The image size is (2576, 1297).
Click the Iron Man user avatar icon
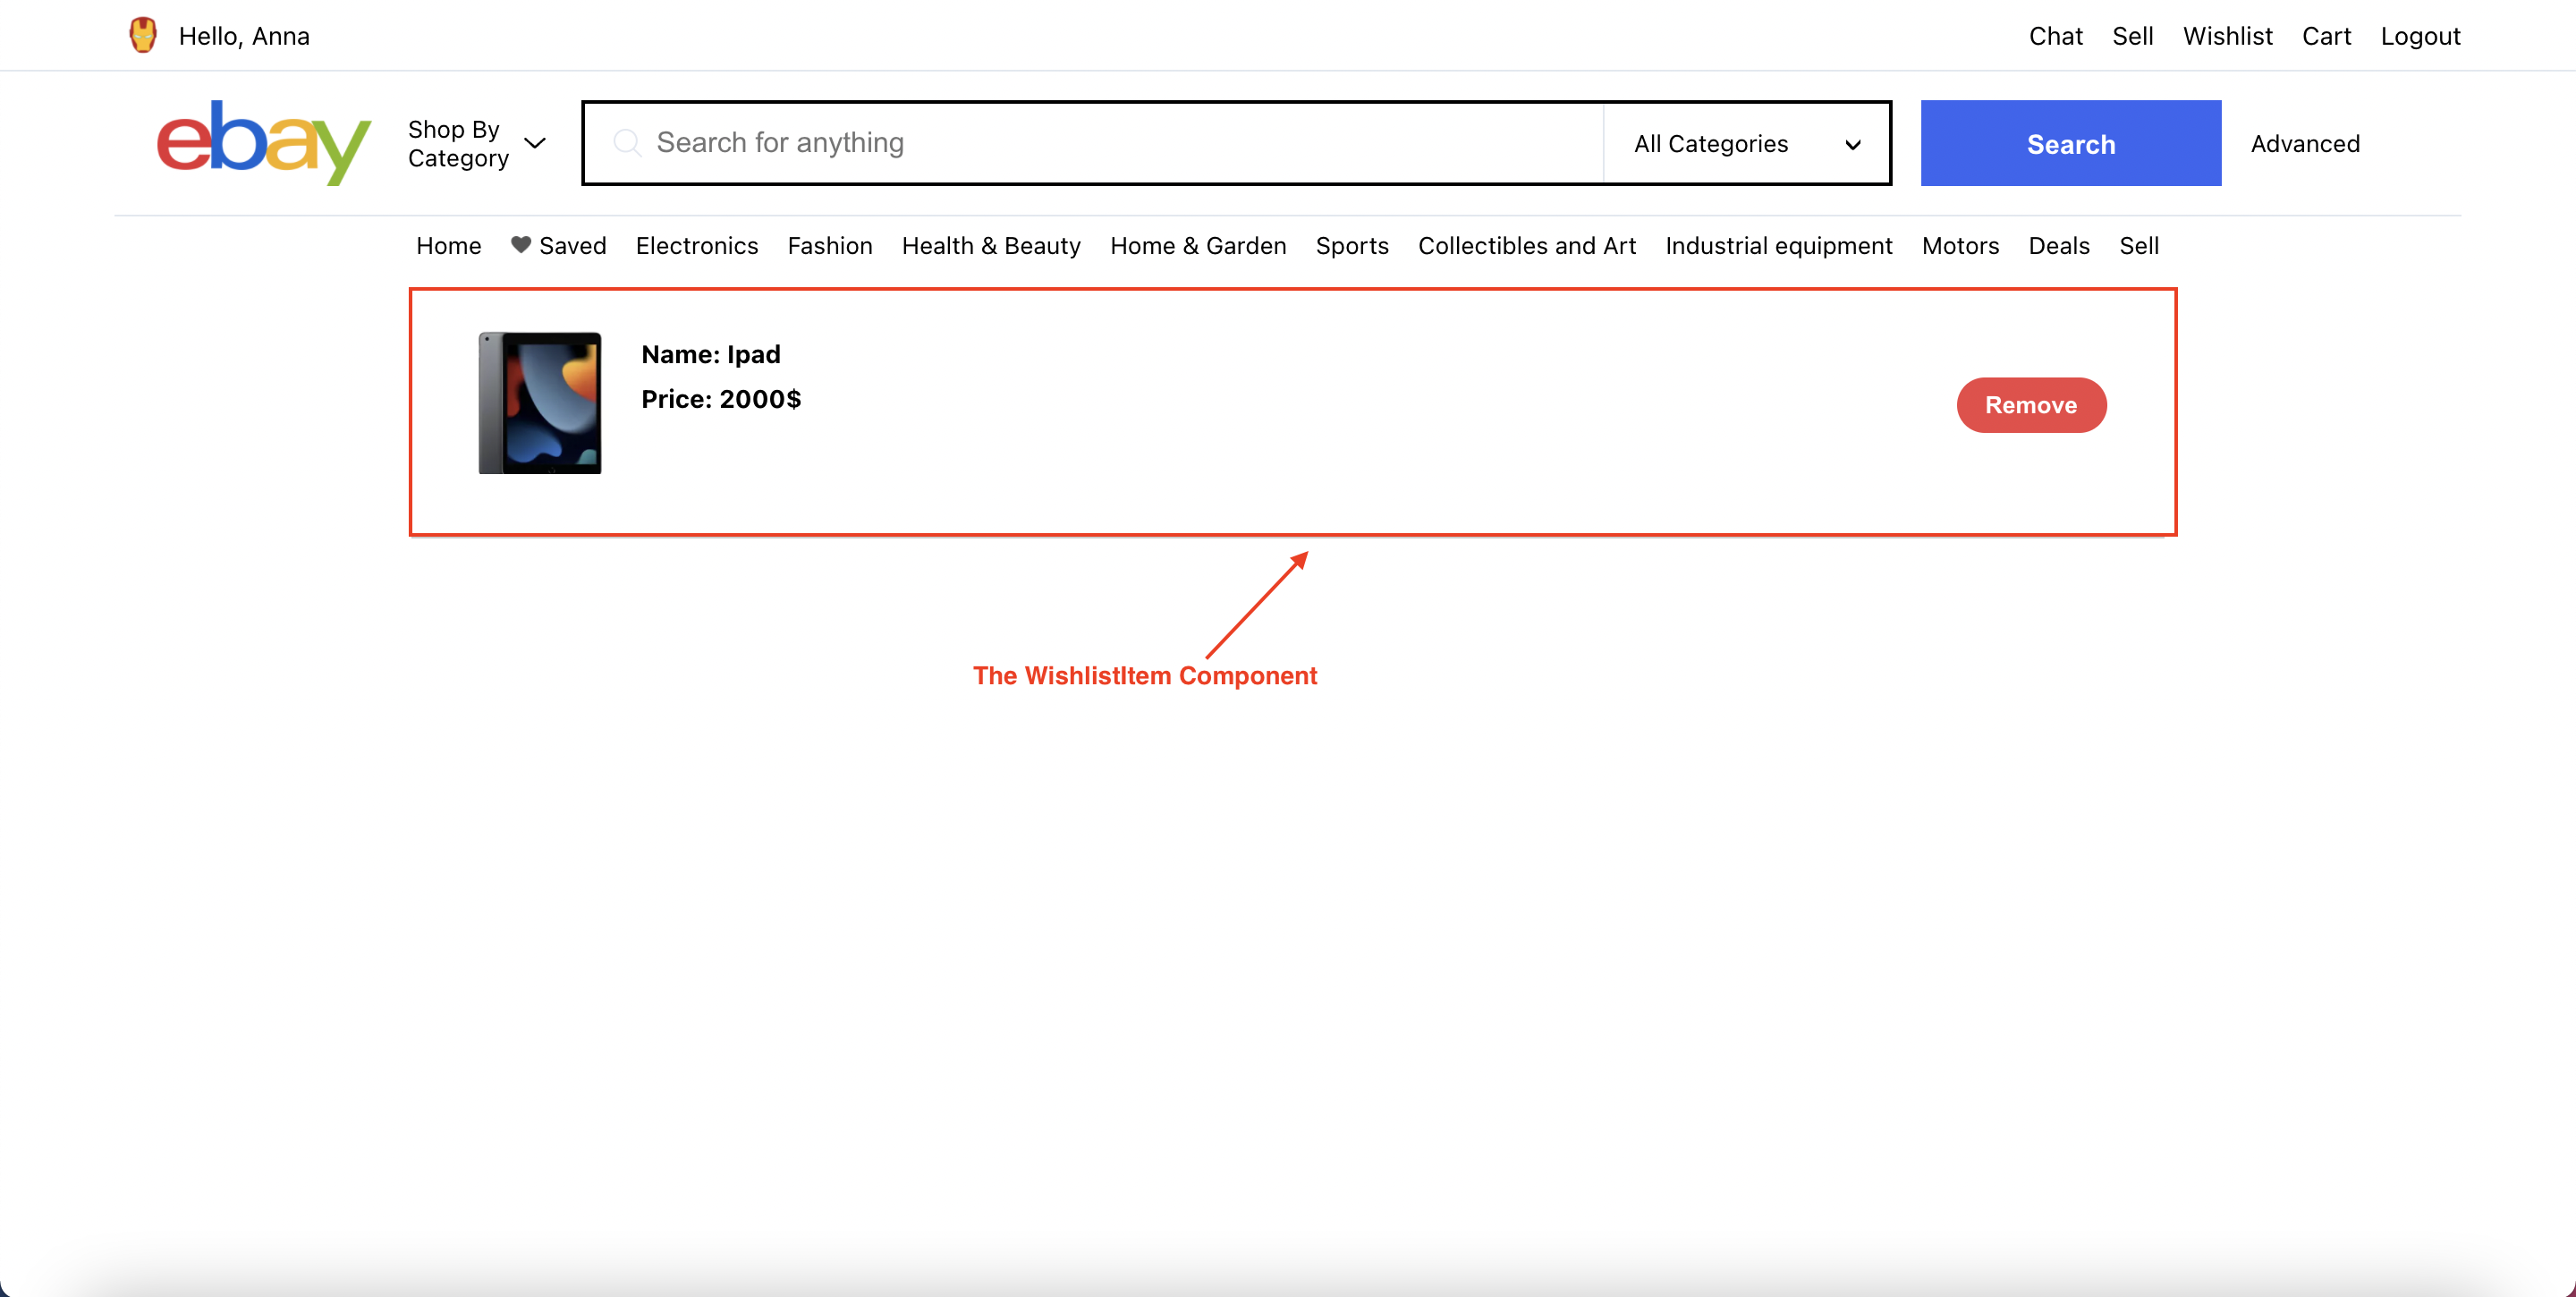coord(143,35)
